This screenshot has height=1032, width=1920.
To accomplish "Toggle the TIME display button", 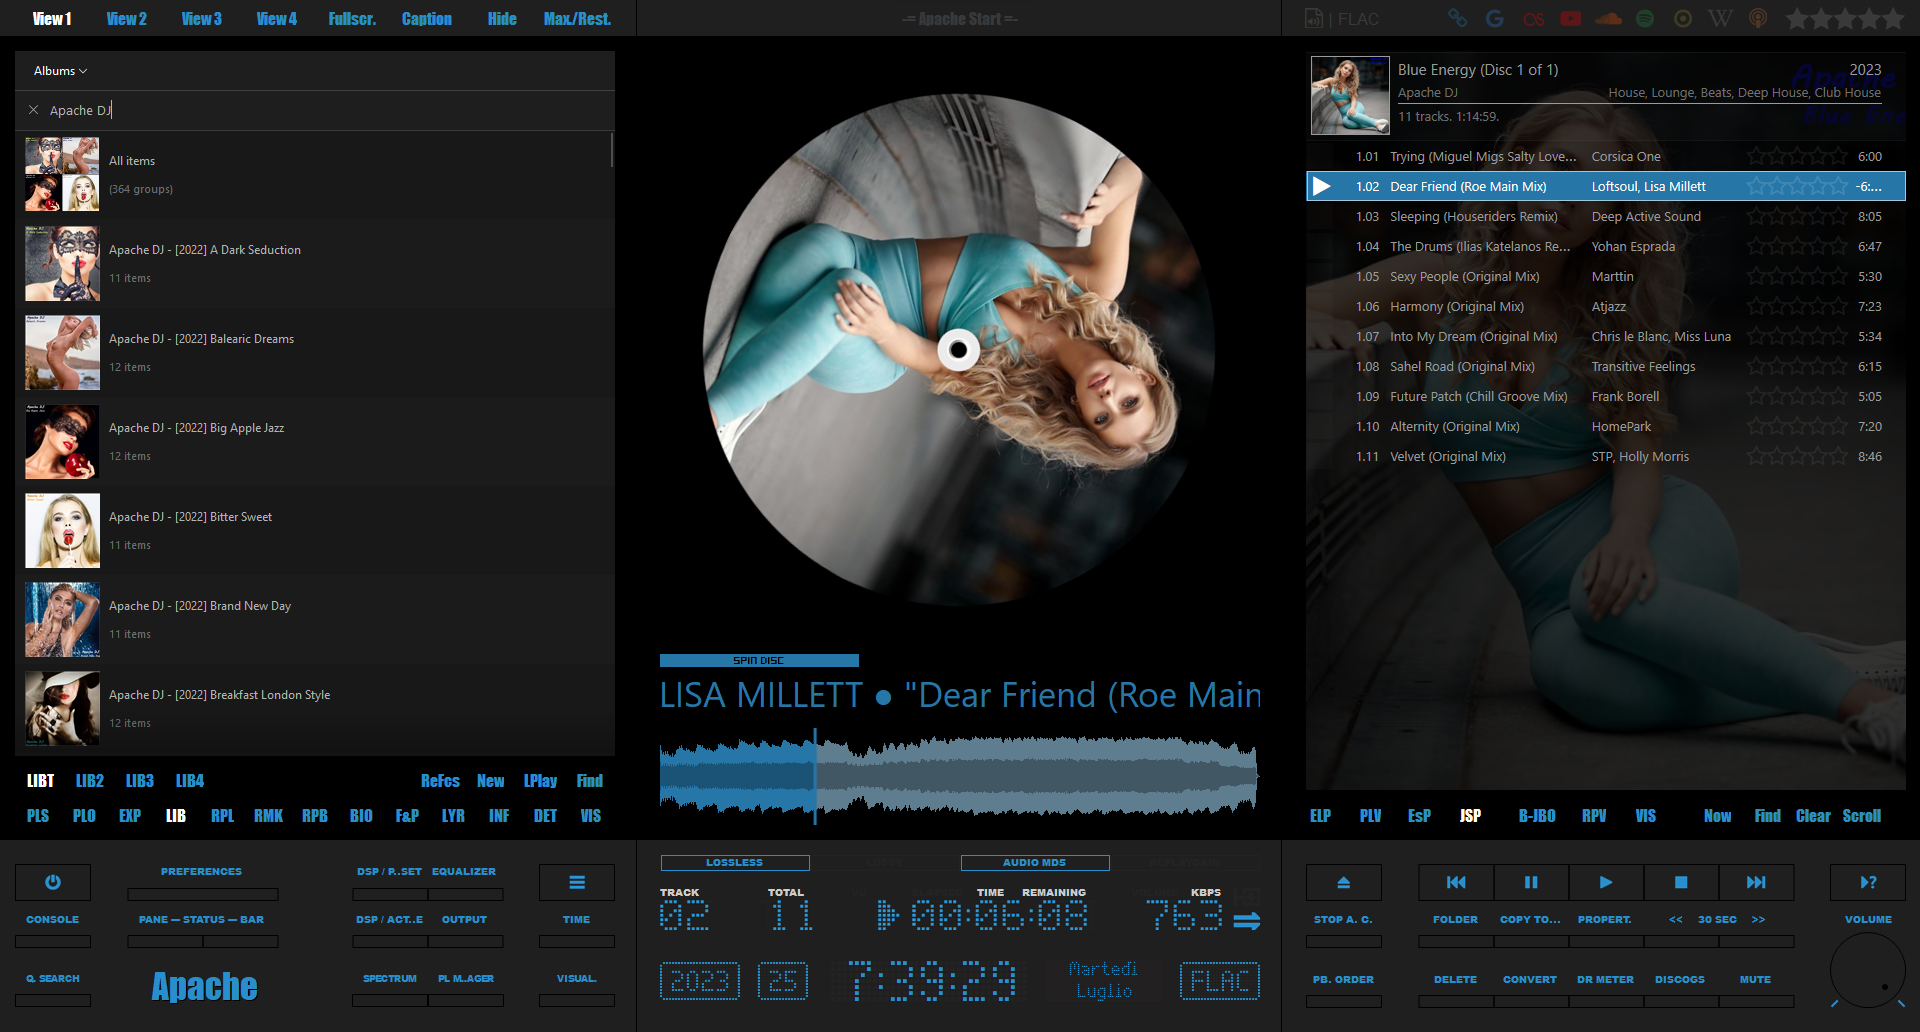I will tap(577, 919).
